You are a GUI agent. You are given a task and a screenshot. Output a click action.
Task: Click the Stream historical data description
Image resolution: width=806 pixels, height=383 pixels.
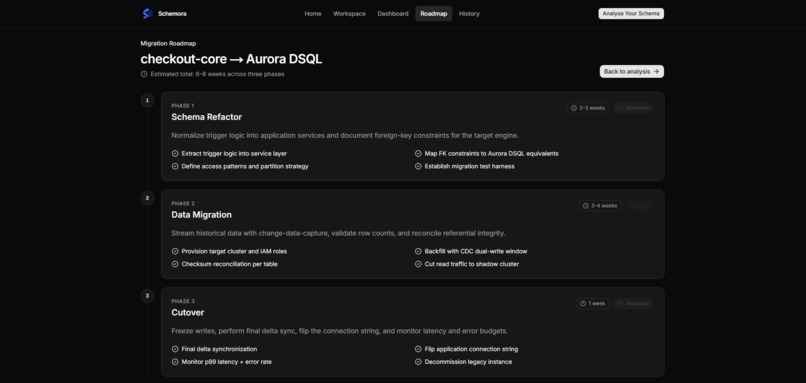(x=338, y=233)
